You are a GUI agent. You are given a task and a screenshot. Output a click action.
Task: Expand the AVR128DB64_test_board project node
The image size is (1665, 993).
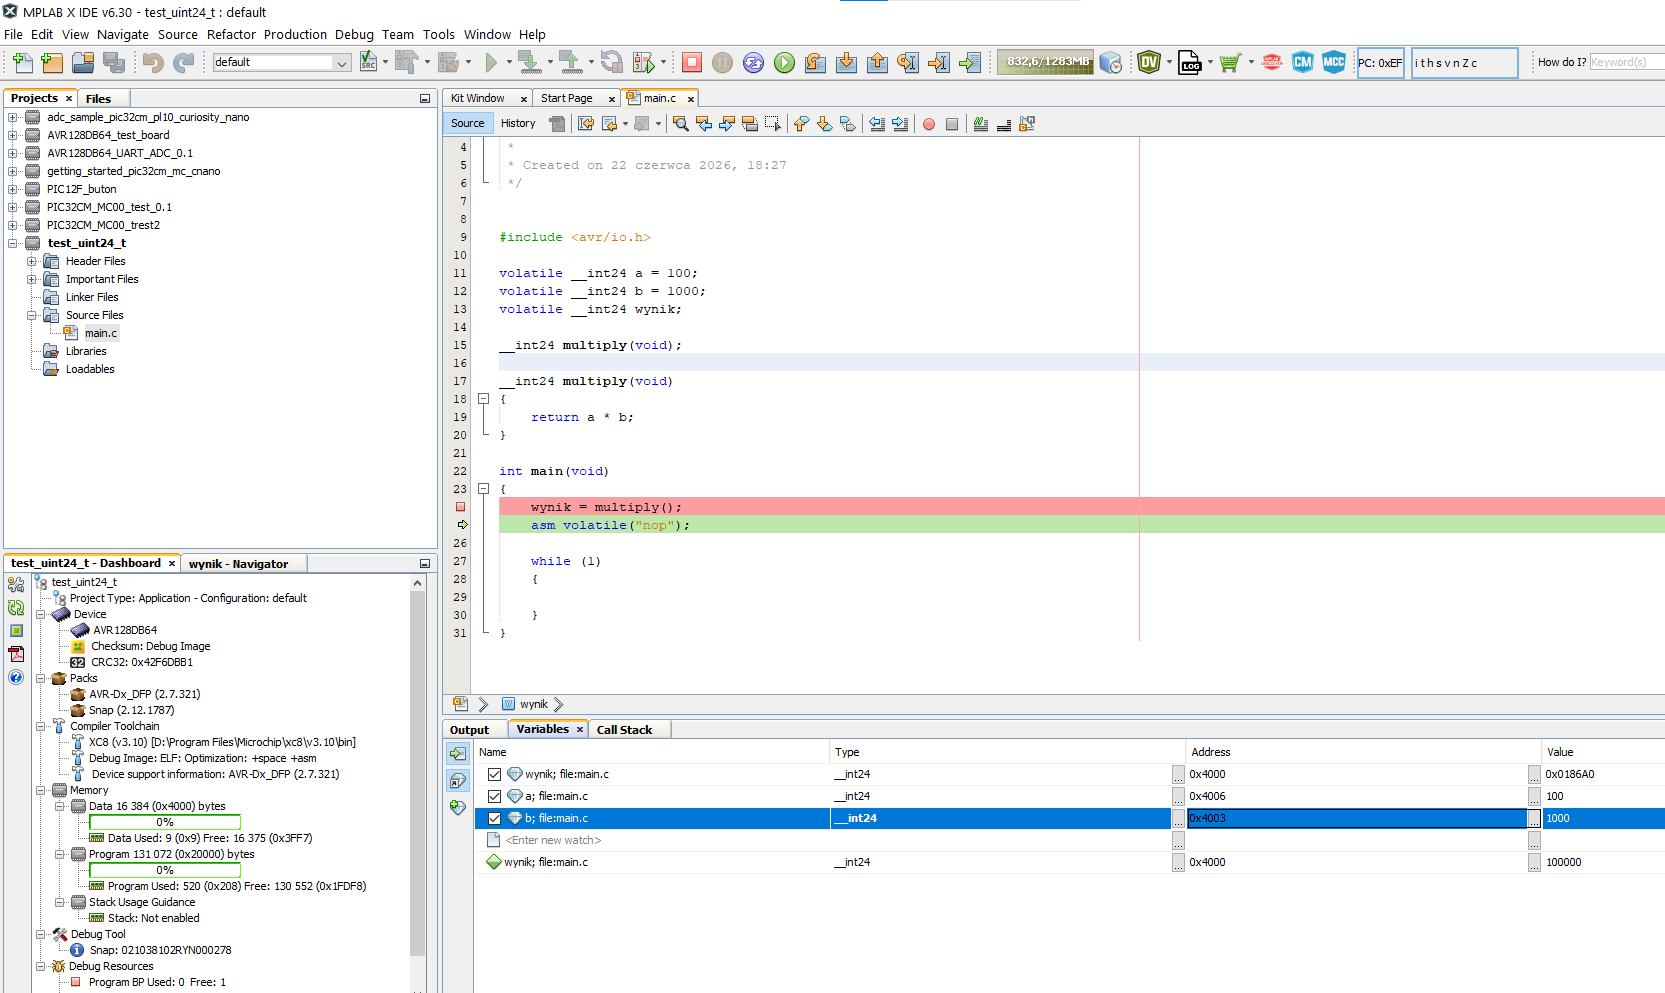point(12,135)
